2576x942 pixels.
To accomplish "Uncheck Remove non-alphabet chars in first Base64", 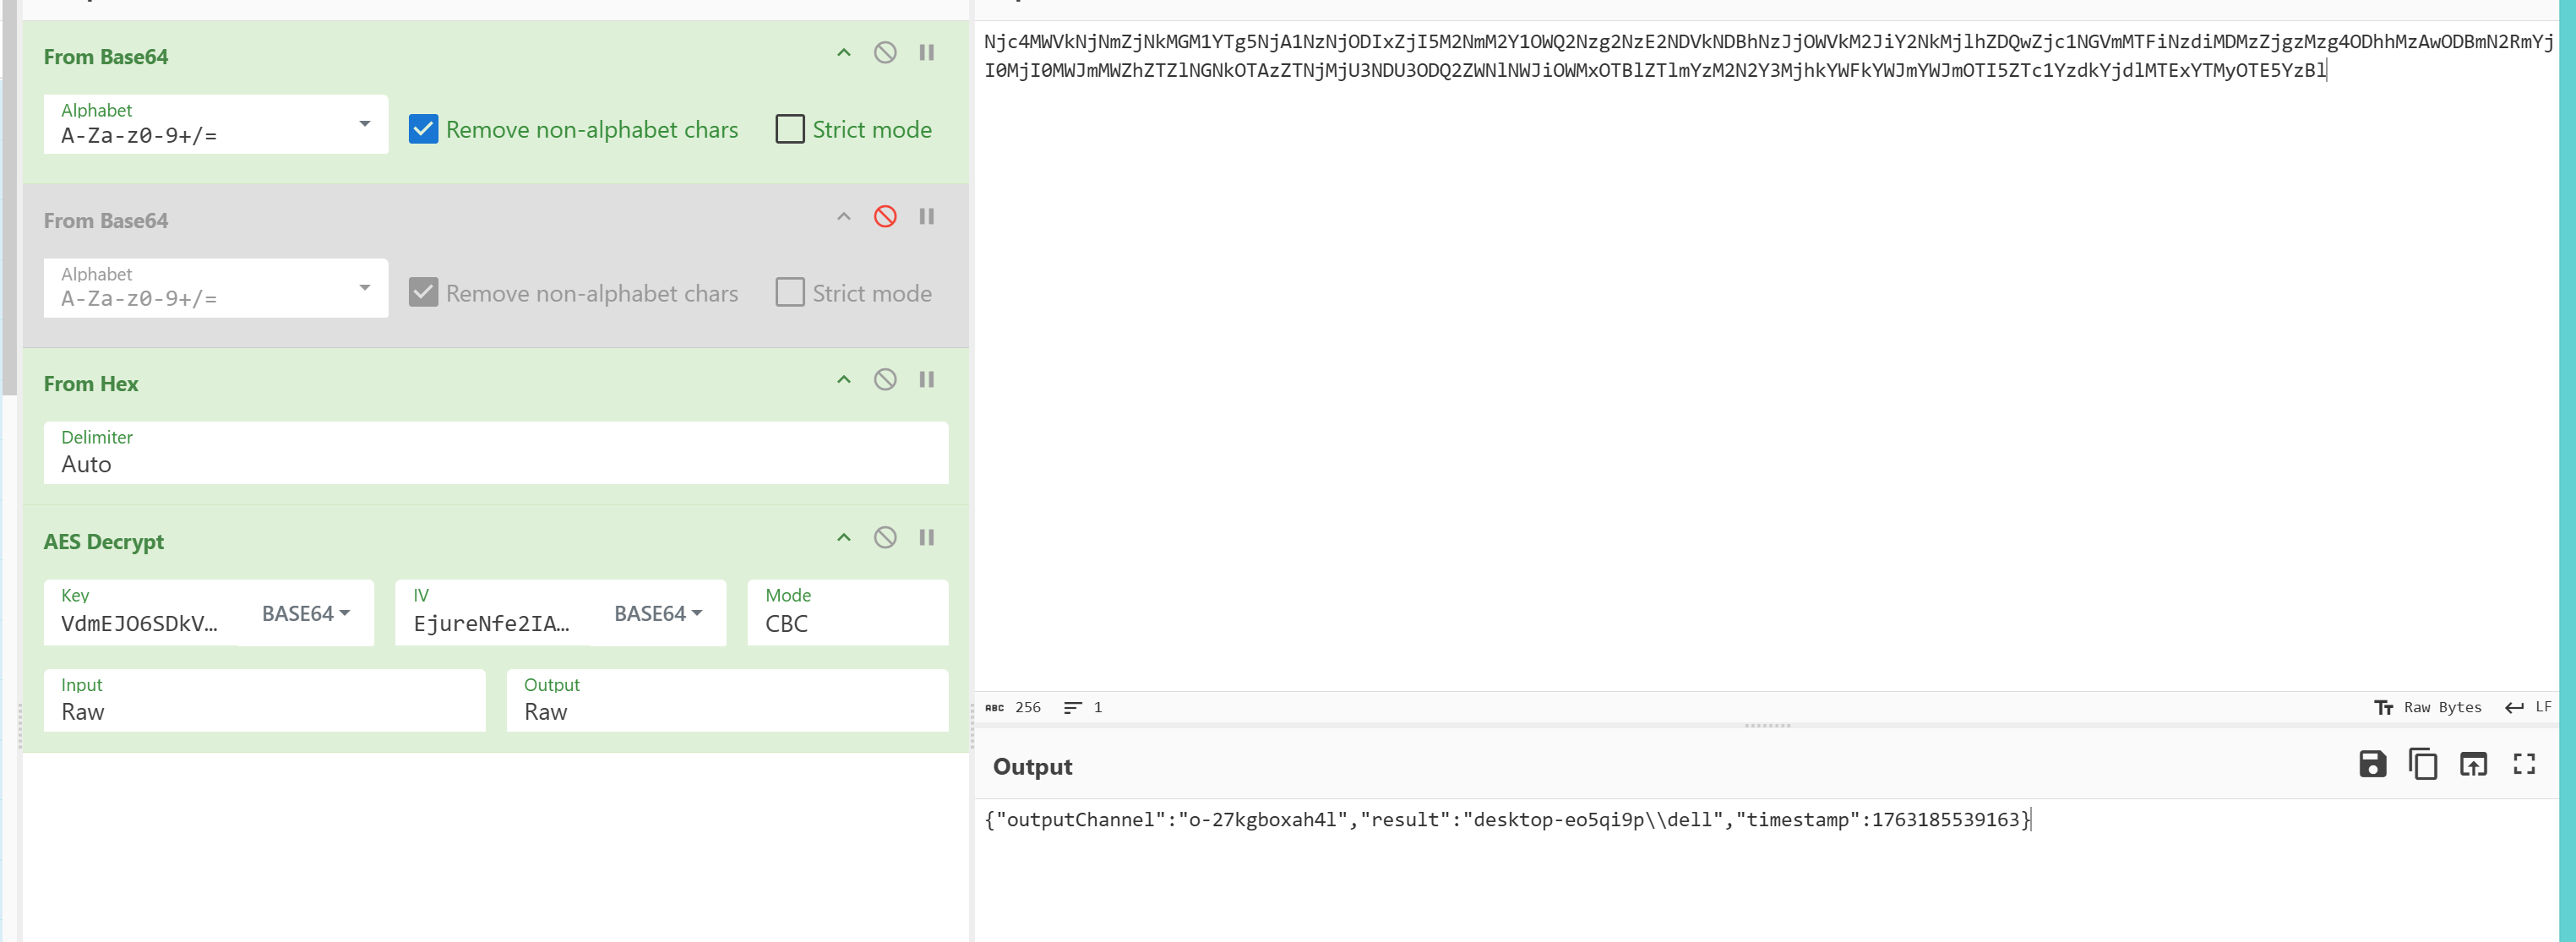I will [x=423, y=130].
